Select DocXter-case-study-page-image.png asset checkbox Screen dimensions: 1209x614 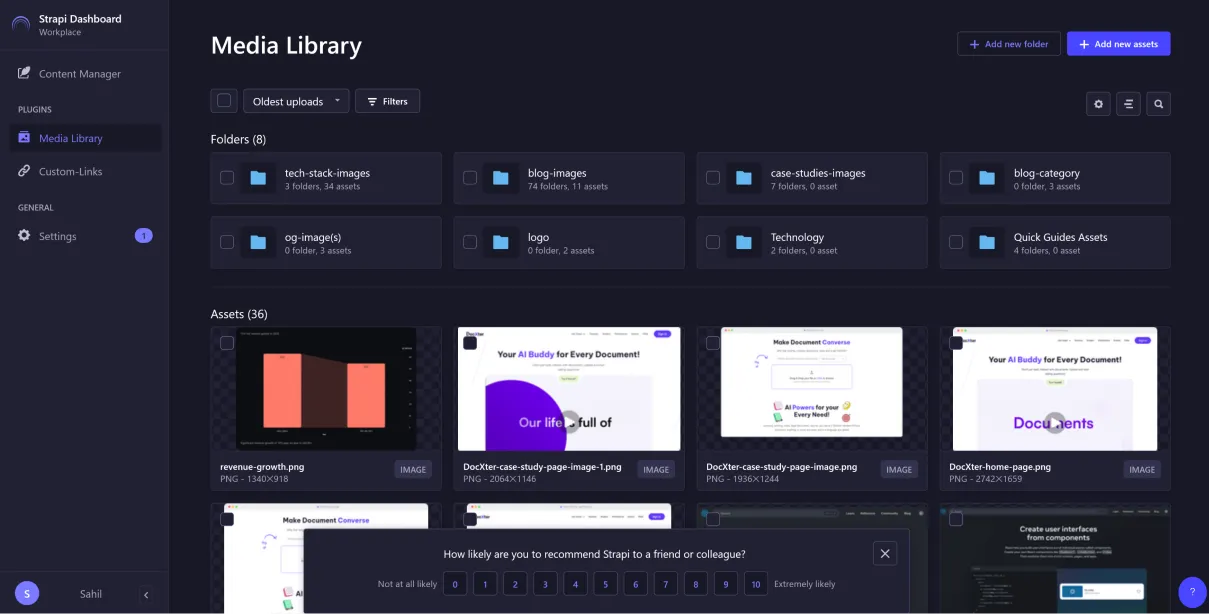pyautogui.click(x=713, y=343)
